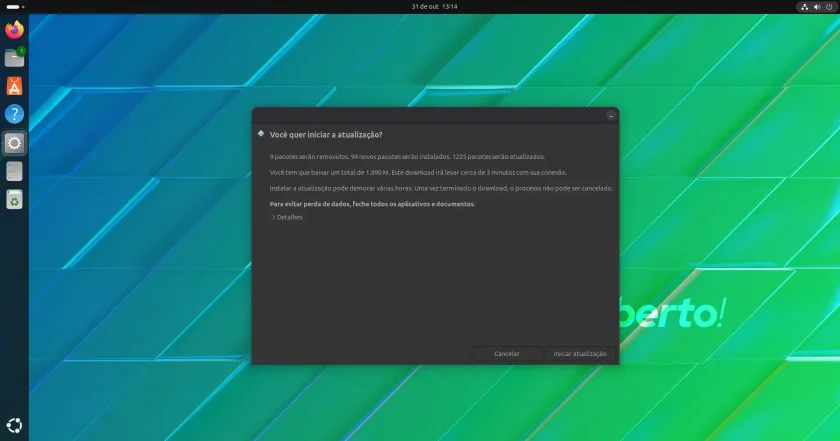This screenshot has width=840, height=441.
Task: Click the volume speaker icon
Action: pyautogui.click(x=817, y=7)
